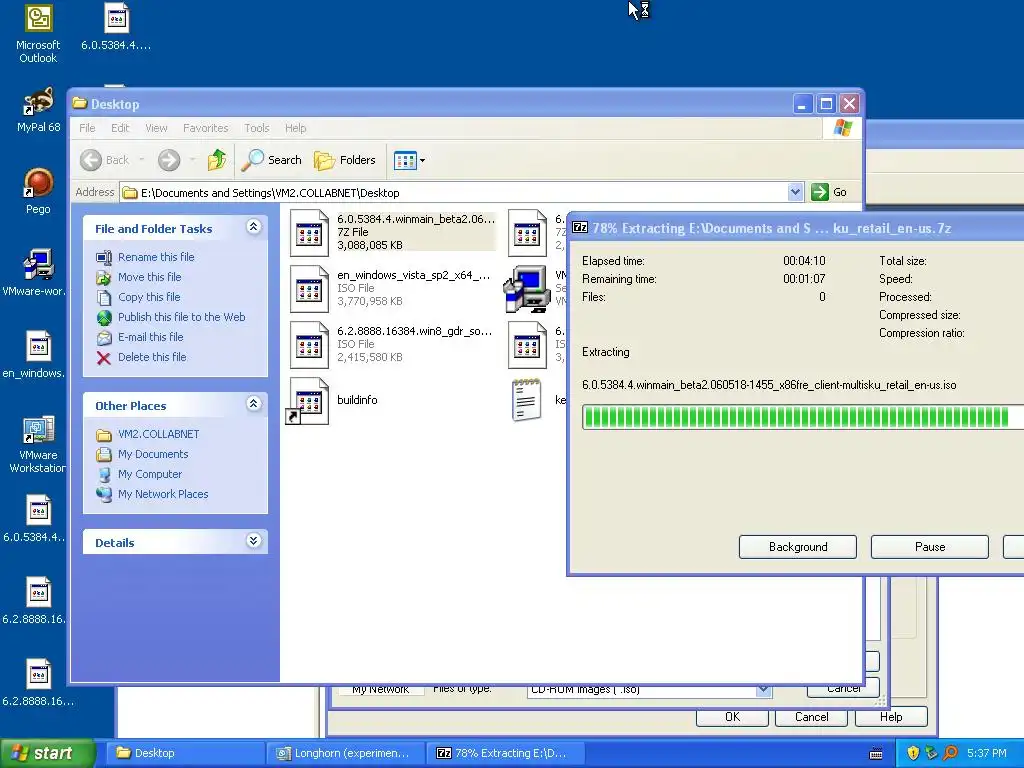Click E-mail this file link

150,337
